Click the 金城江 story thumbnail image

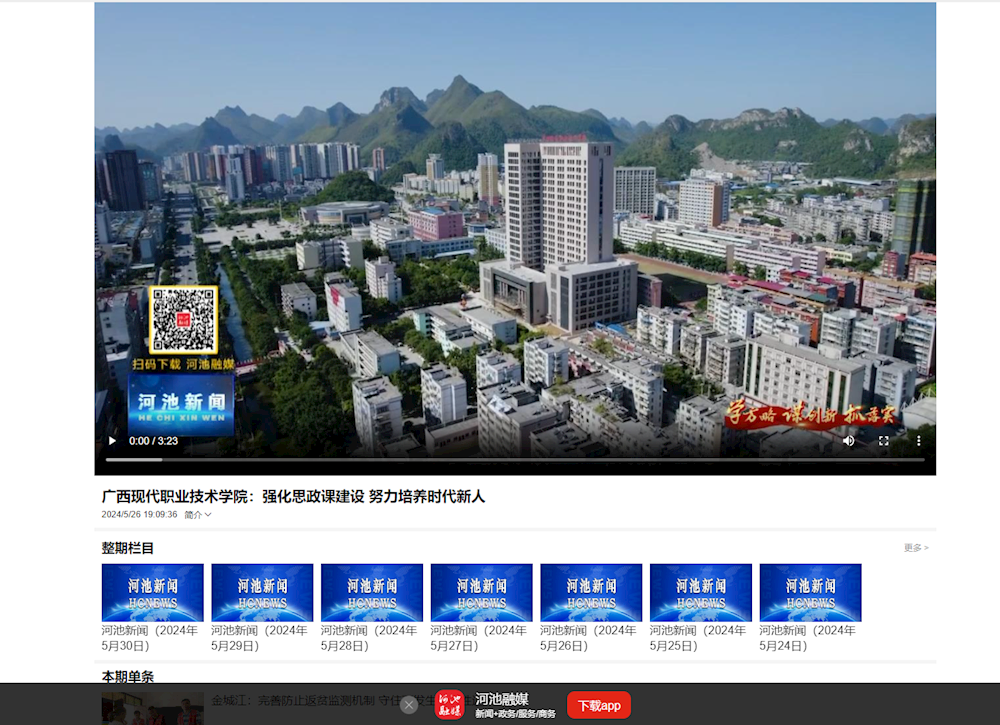coord(152,708)
